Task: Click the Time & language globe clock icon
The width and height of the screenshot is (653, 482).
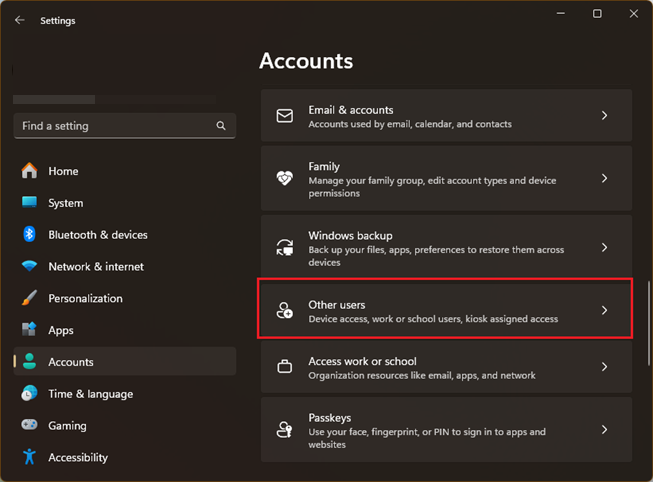Action: (29, 393)
